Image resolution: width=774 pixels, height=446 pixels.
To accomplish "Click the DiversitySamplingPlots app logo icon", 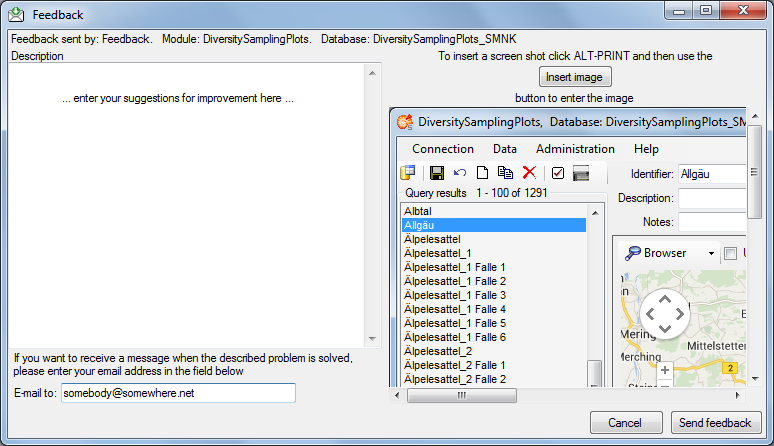I will pyautogui.click(x=405, y=121).
